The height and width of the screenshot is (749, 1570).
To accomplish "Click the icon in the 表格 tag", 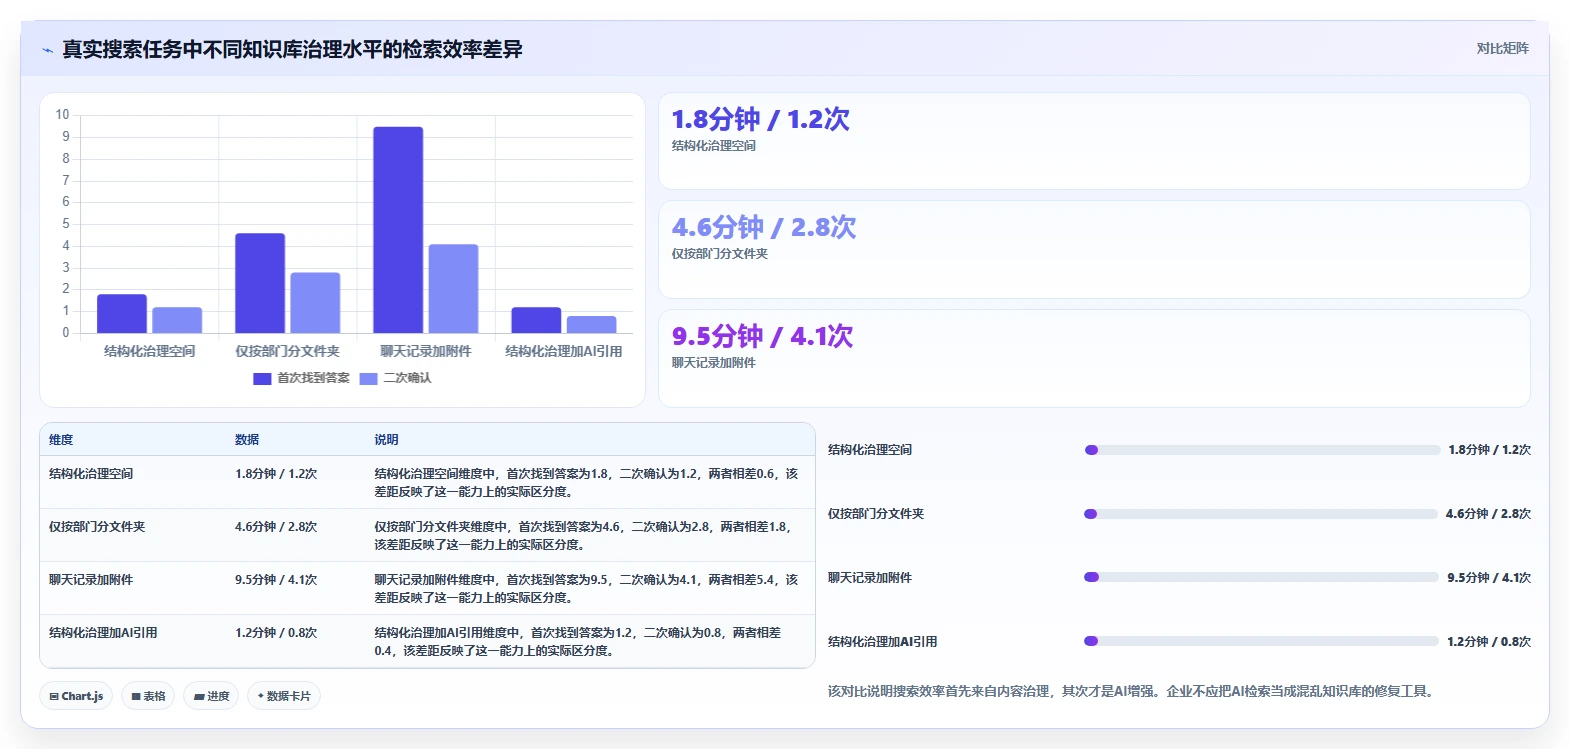I will 136,696.
